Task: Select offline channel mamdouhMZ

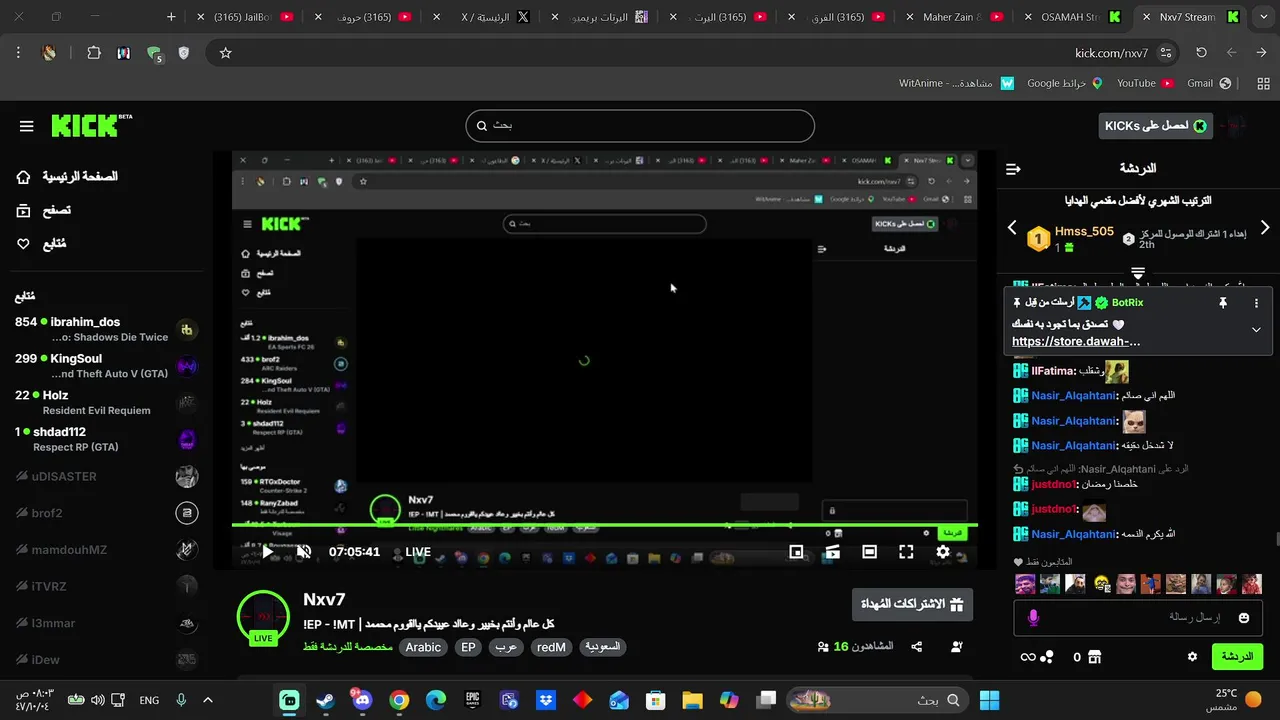Action: pos(105,549)
